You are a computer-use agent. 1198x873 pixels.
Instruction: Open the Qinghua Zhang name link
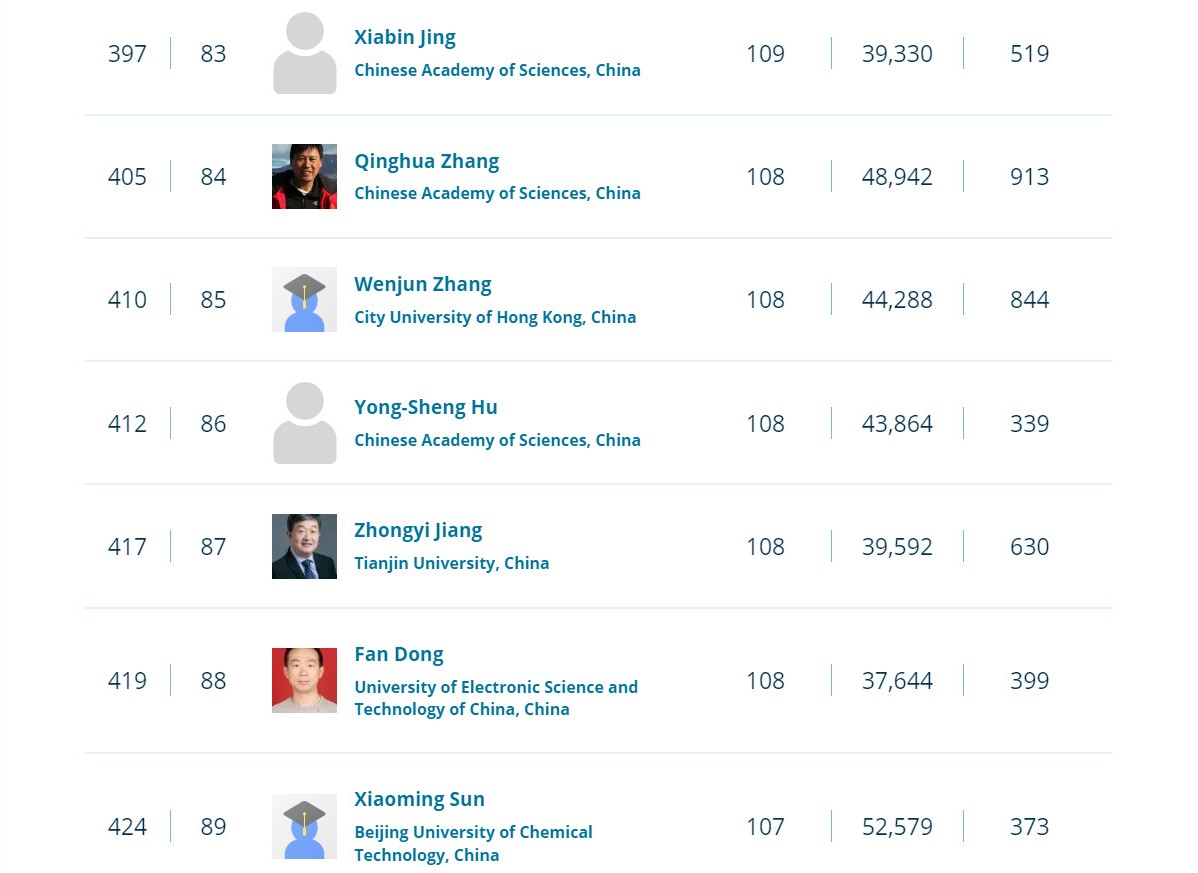pos(426,161)
